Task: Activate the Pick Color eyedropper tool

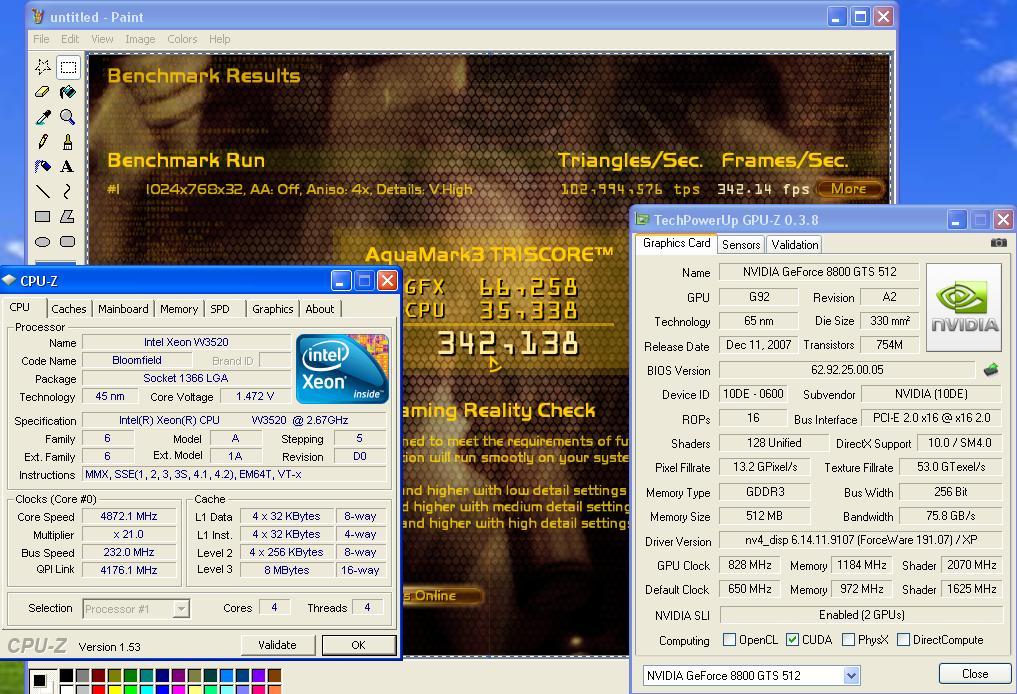Action: pos(43,117)
